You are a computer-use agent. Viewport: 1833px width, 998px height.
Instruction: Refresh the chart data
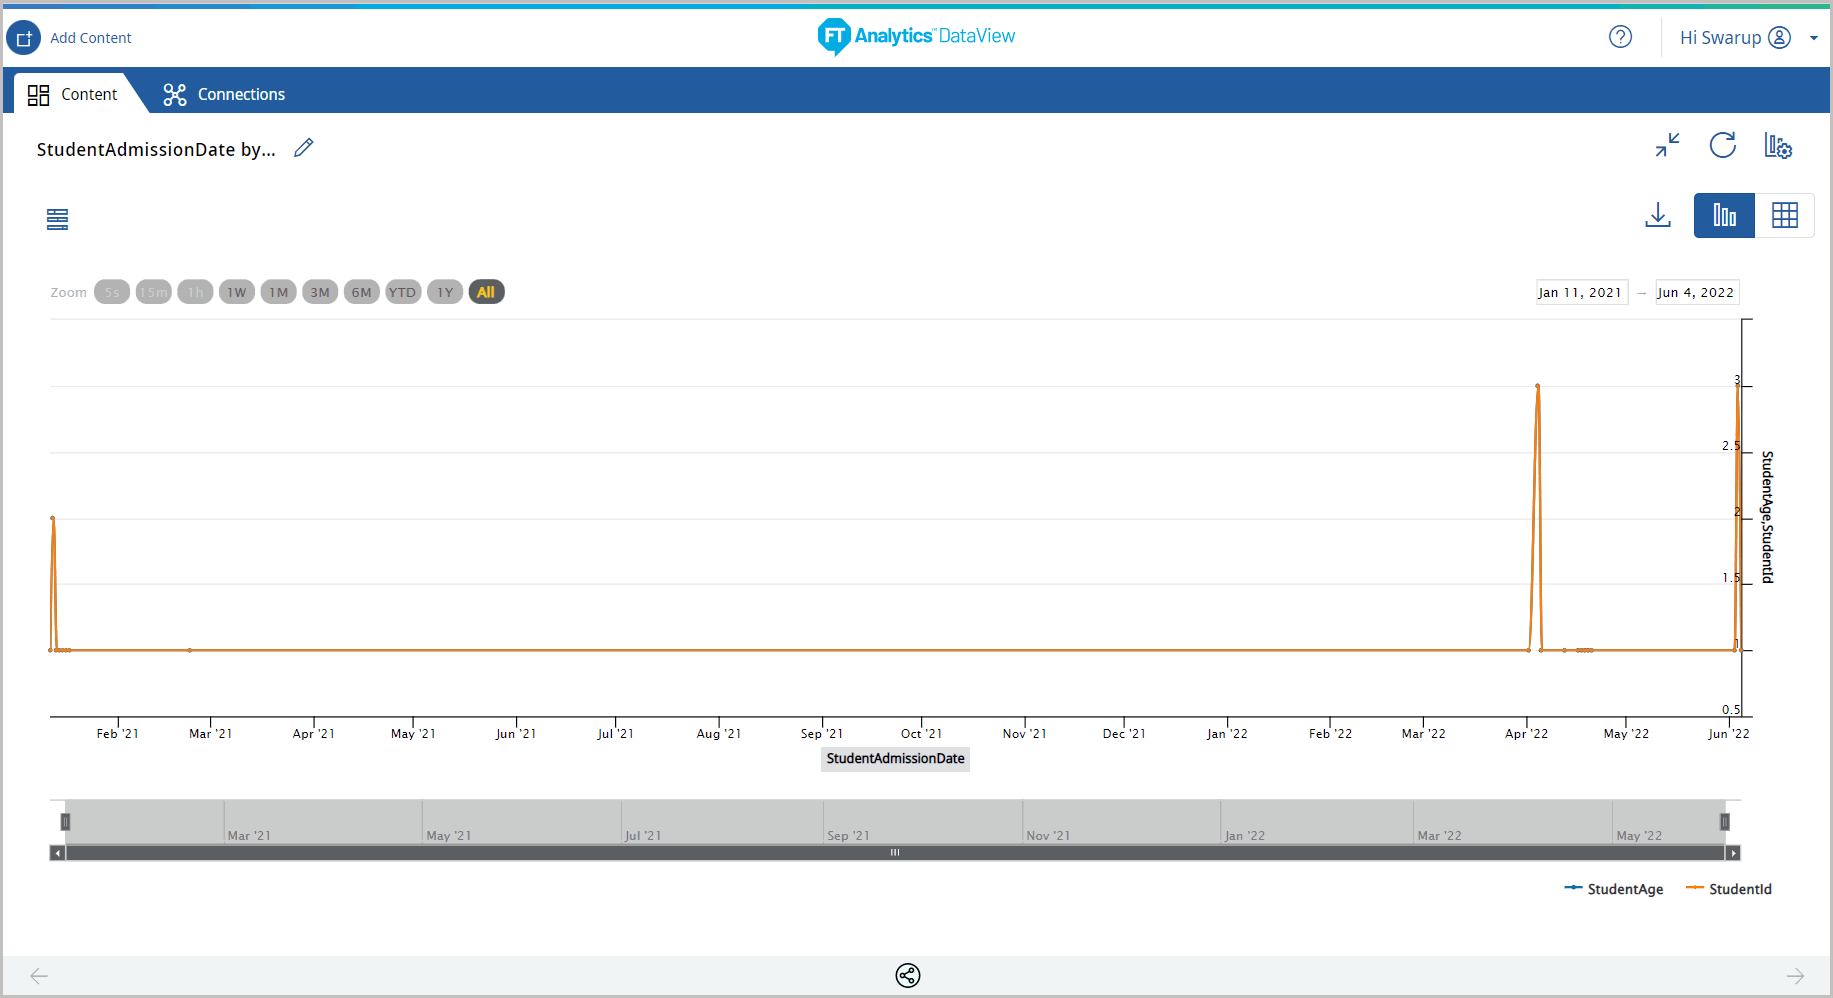[1722, 146]
